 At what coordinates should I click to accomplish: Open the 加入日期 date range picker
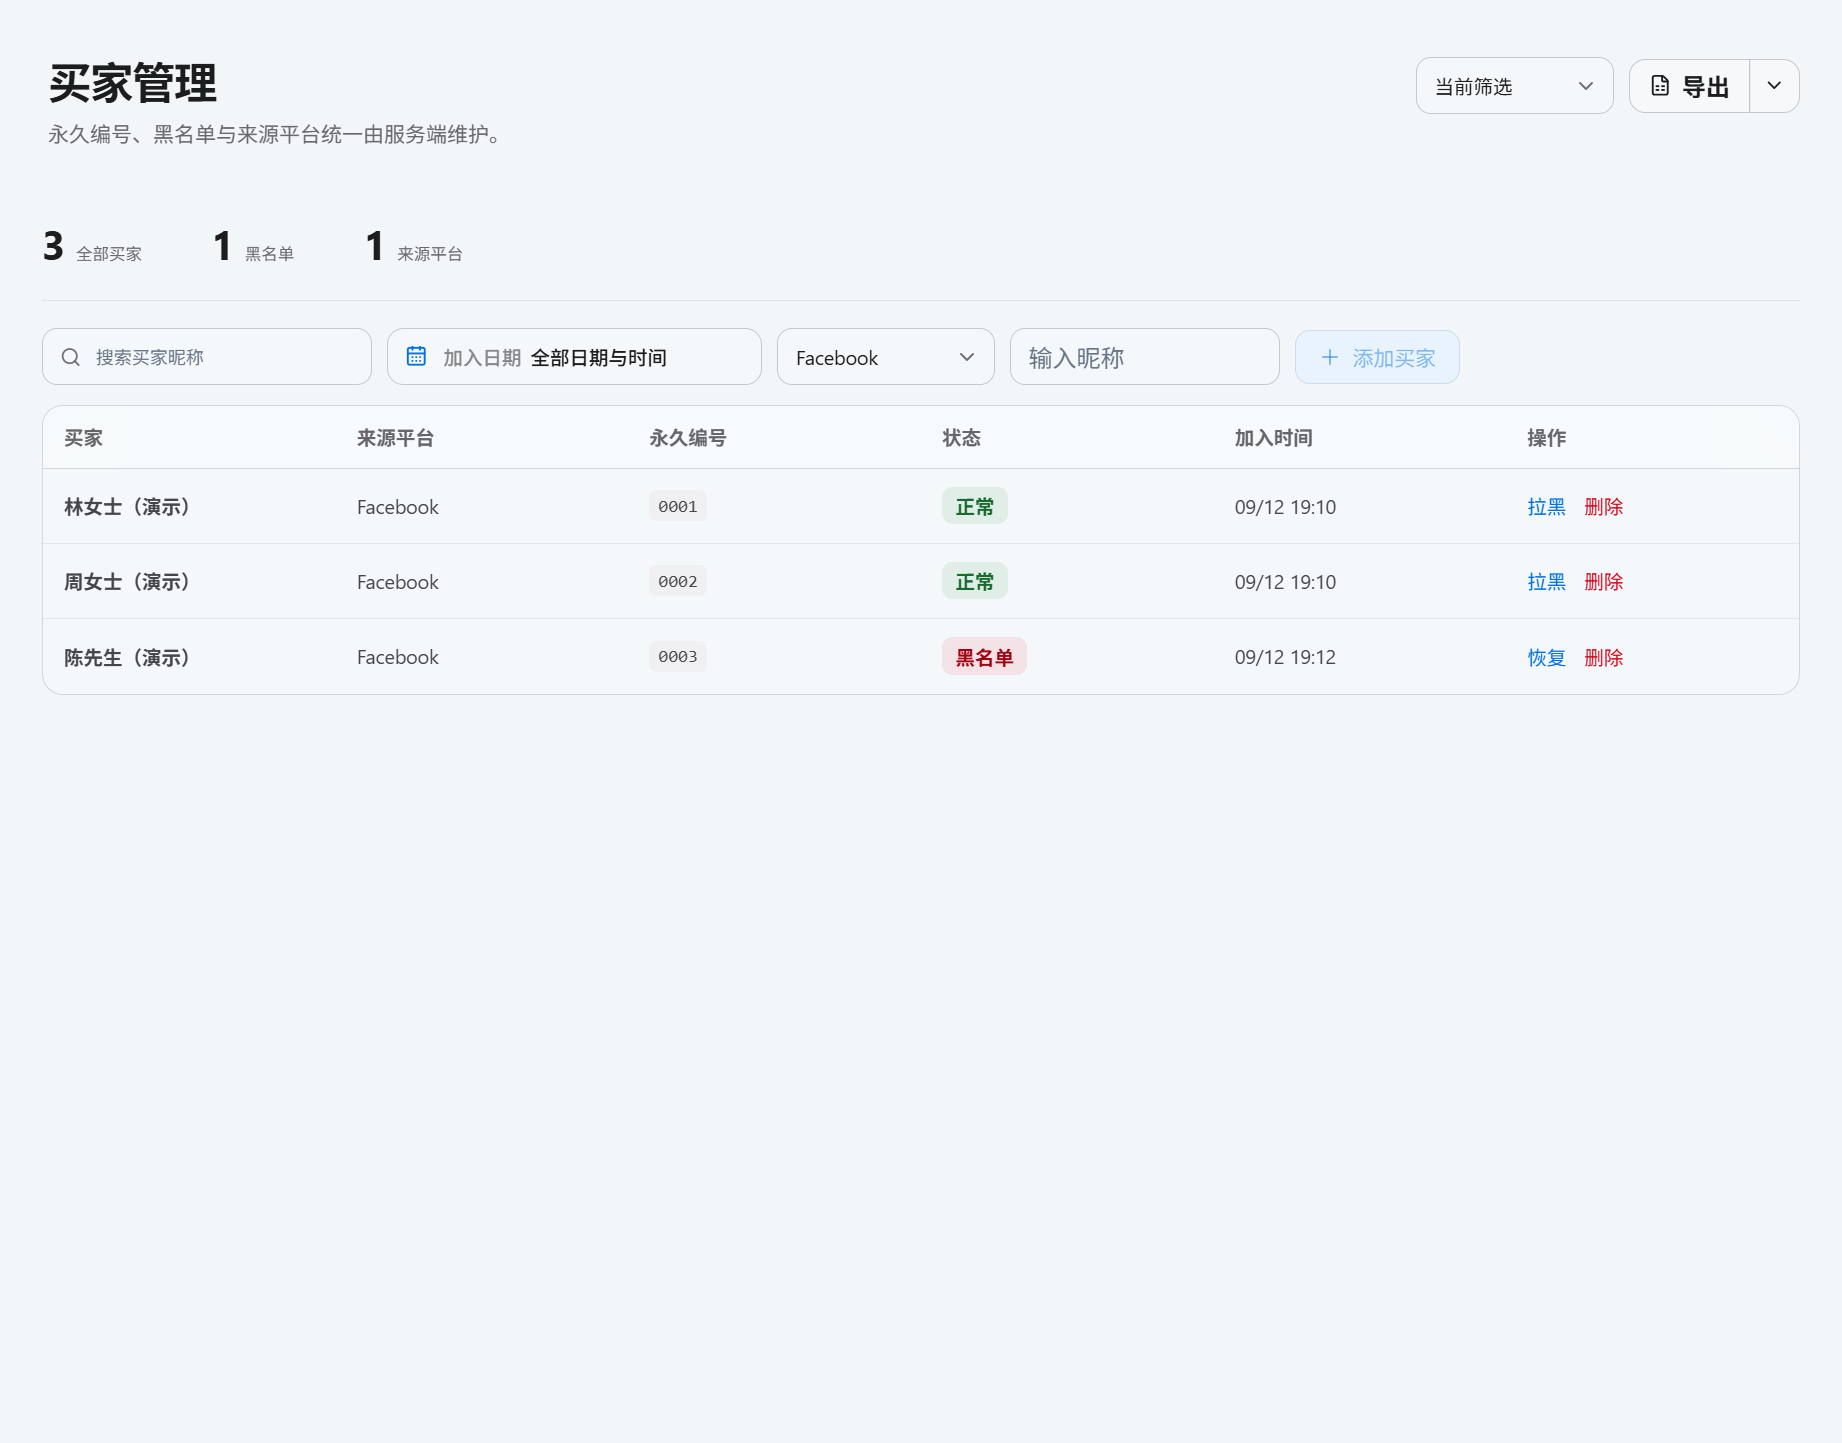(x=574, y=357)
